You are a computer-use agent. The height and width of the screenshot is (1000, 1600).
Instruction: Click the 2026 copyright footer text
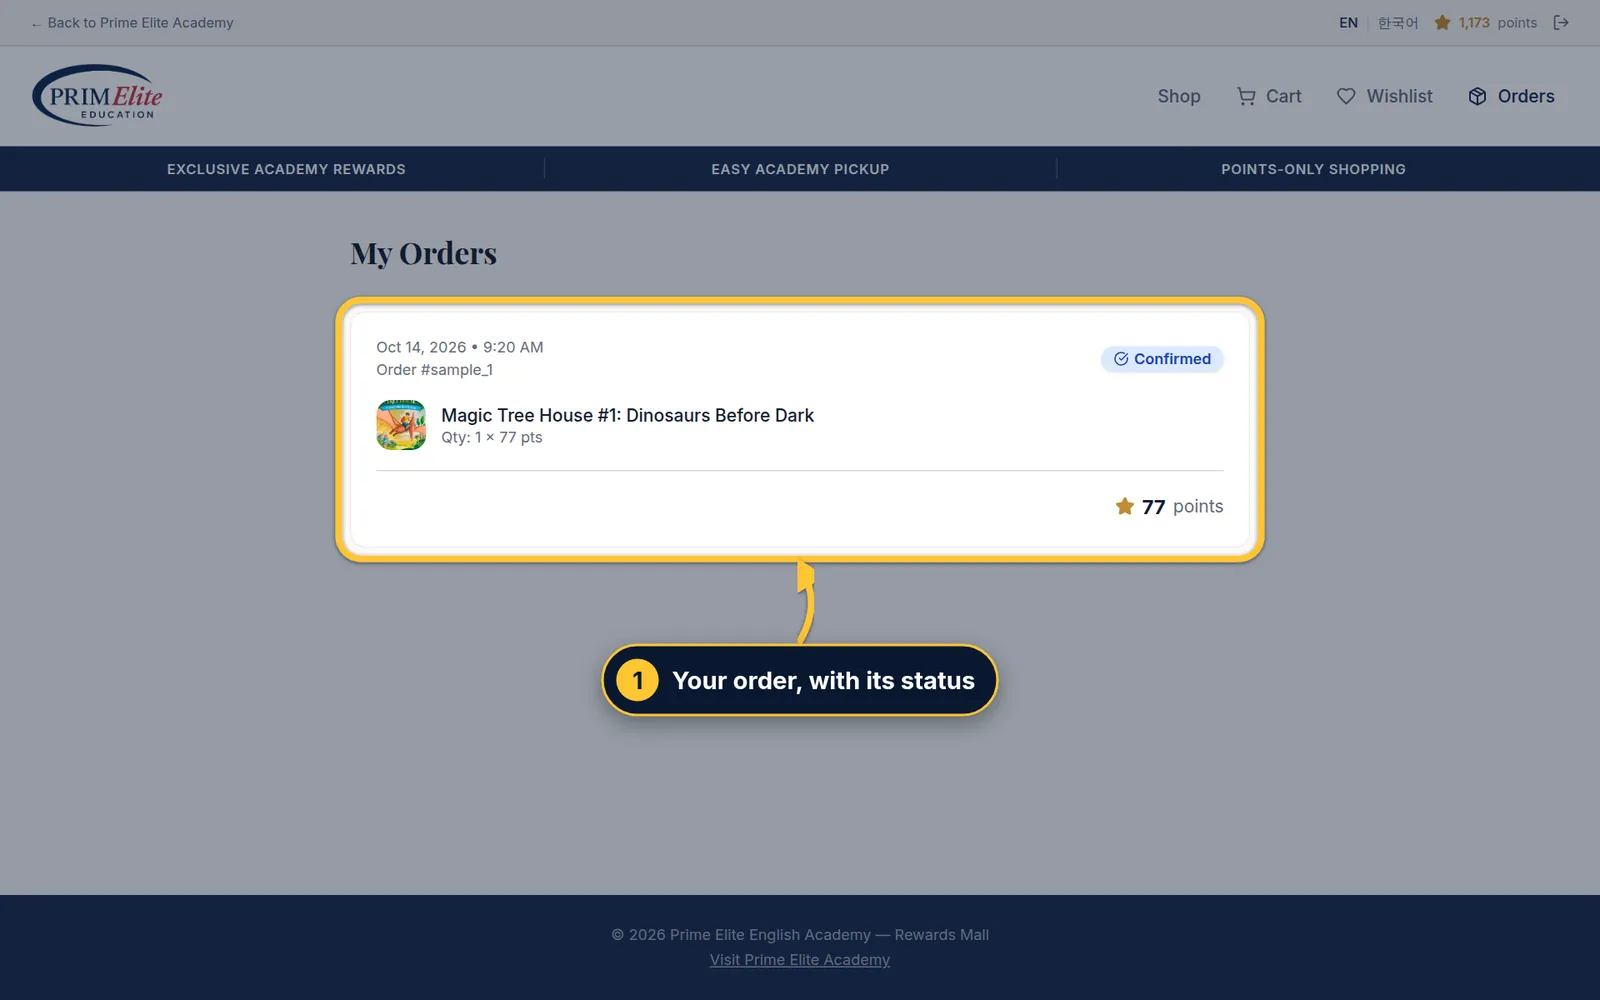tap(800, 935)
